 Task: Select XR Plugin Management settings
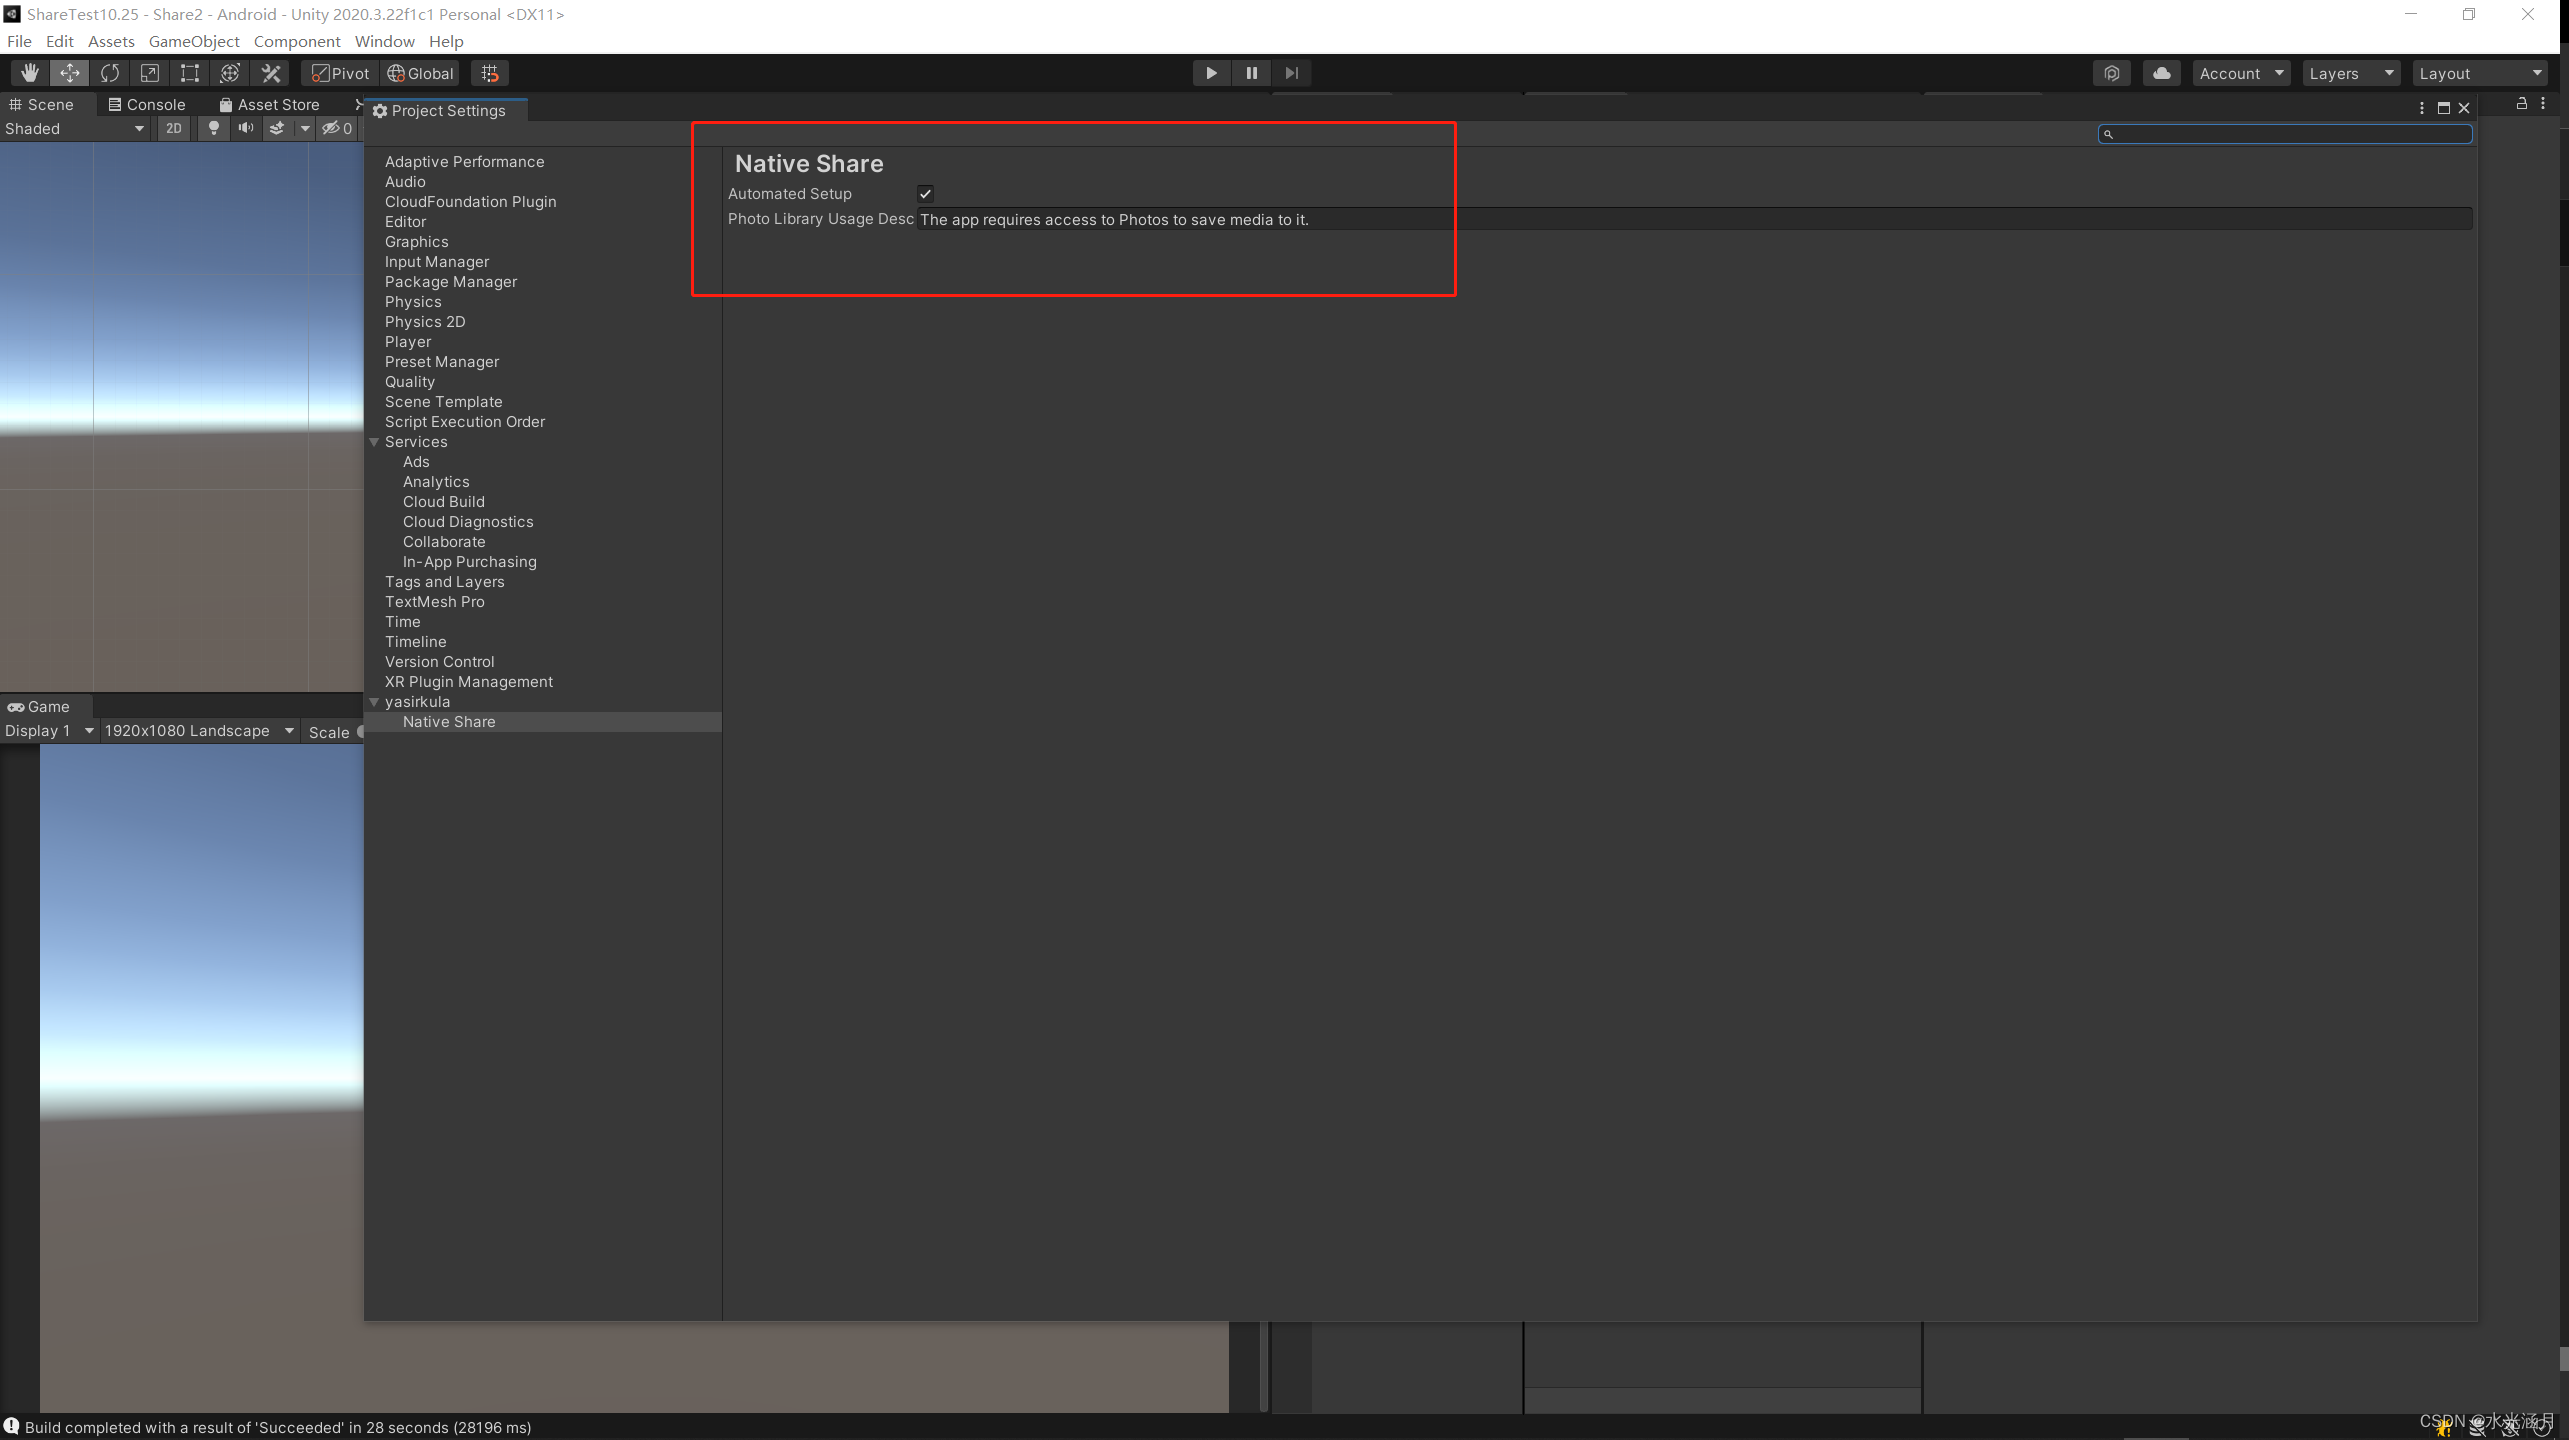[468, 682]
